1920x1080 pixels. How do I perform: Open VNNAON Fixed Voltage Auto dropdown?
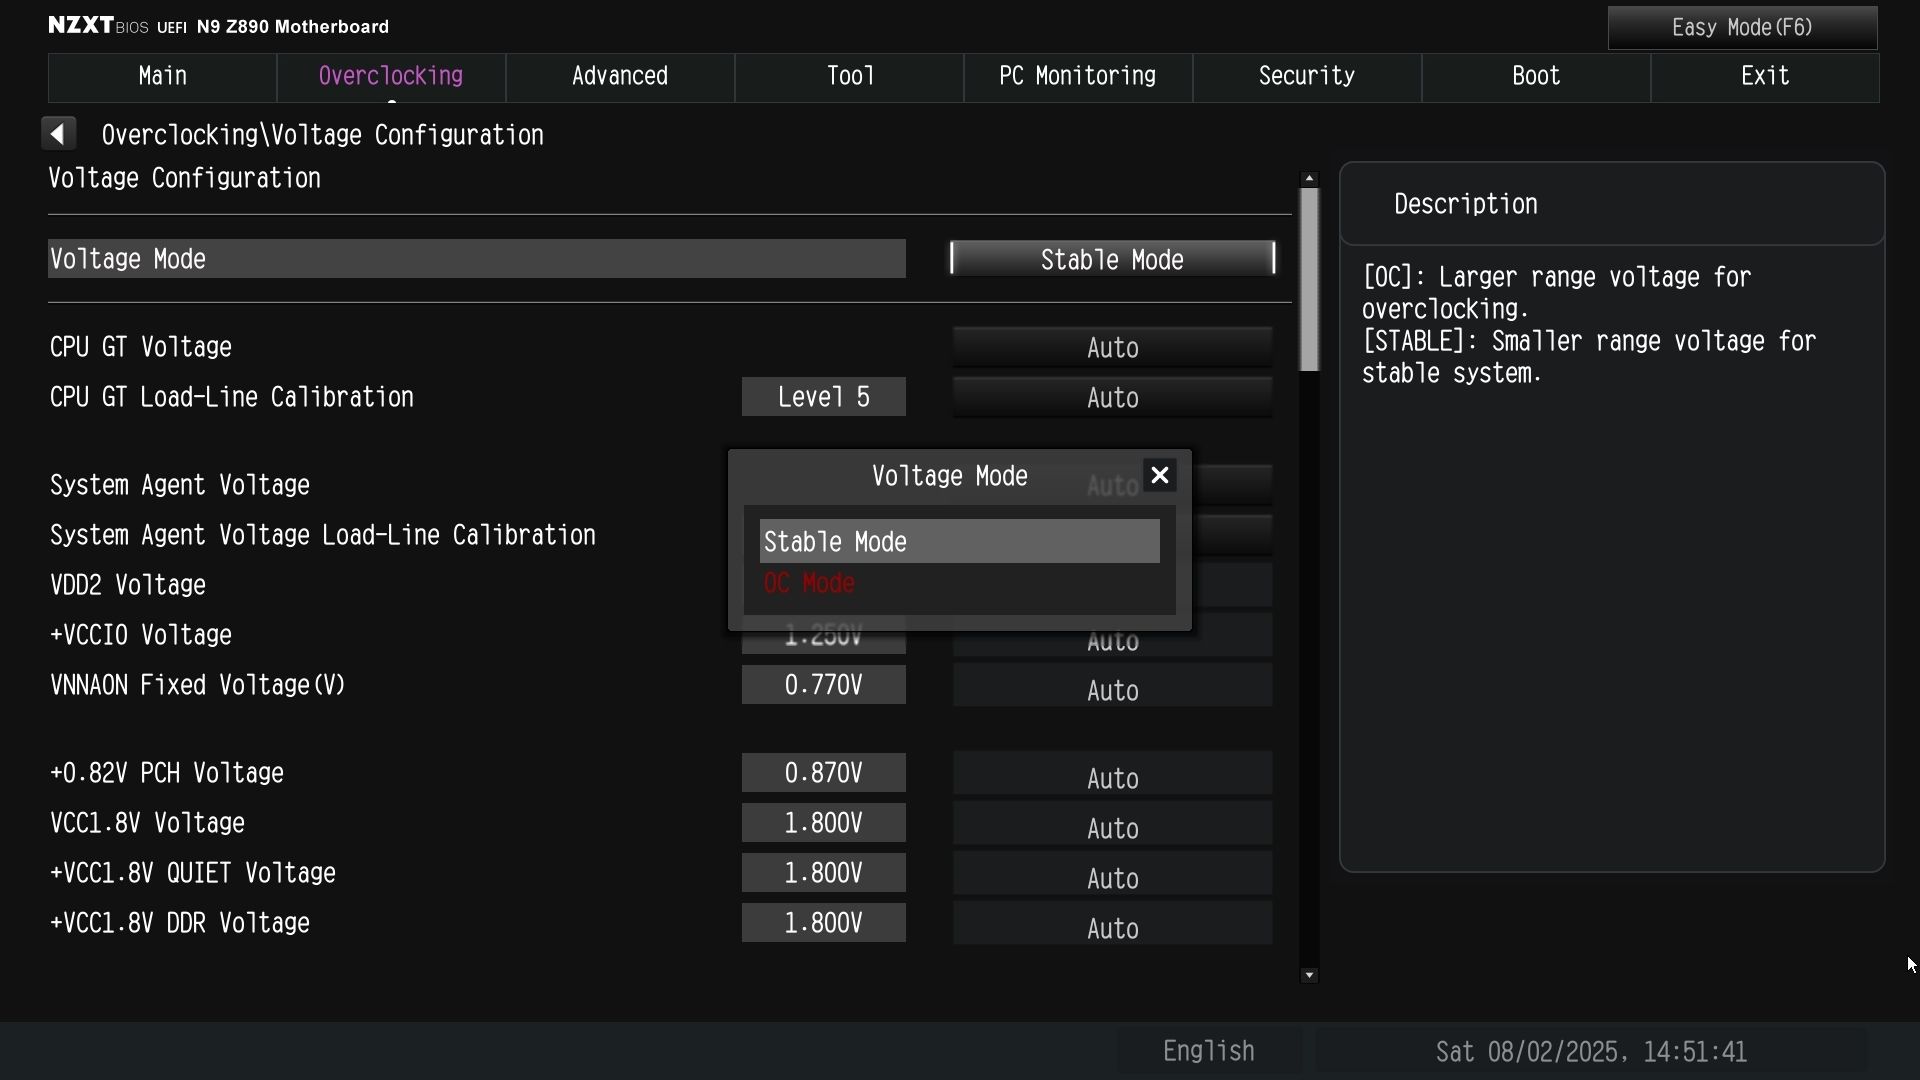tap(1112, 690)
